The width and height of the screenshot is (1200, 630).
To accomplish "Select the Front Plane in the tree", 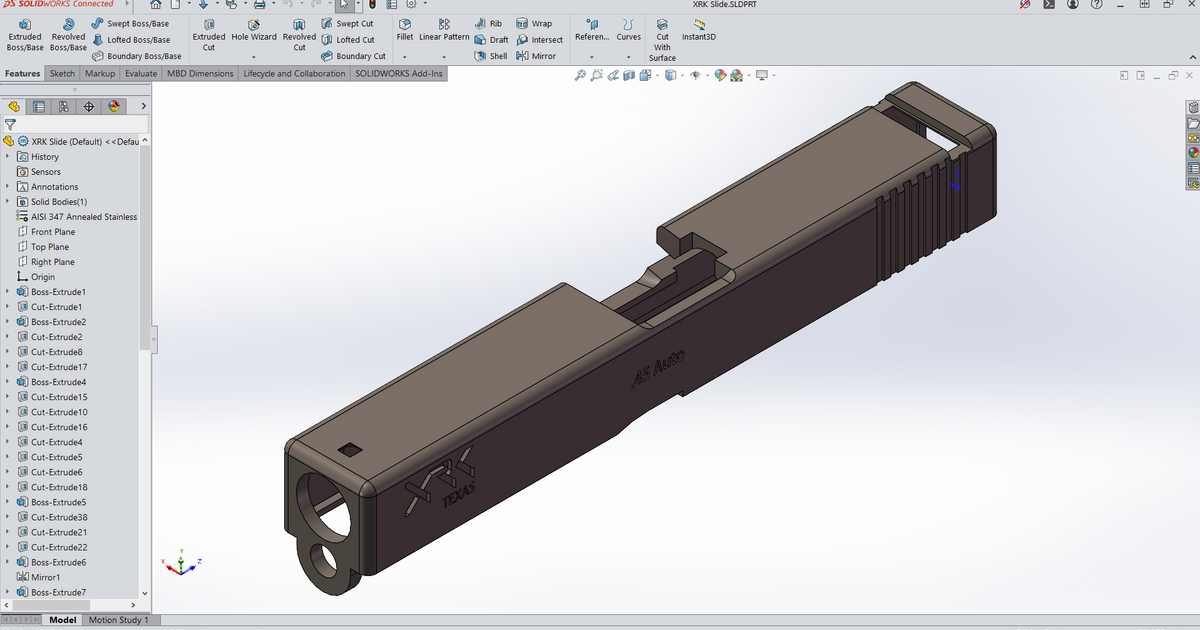I will (x=58, y=231).
